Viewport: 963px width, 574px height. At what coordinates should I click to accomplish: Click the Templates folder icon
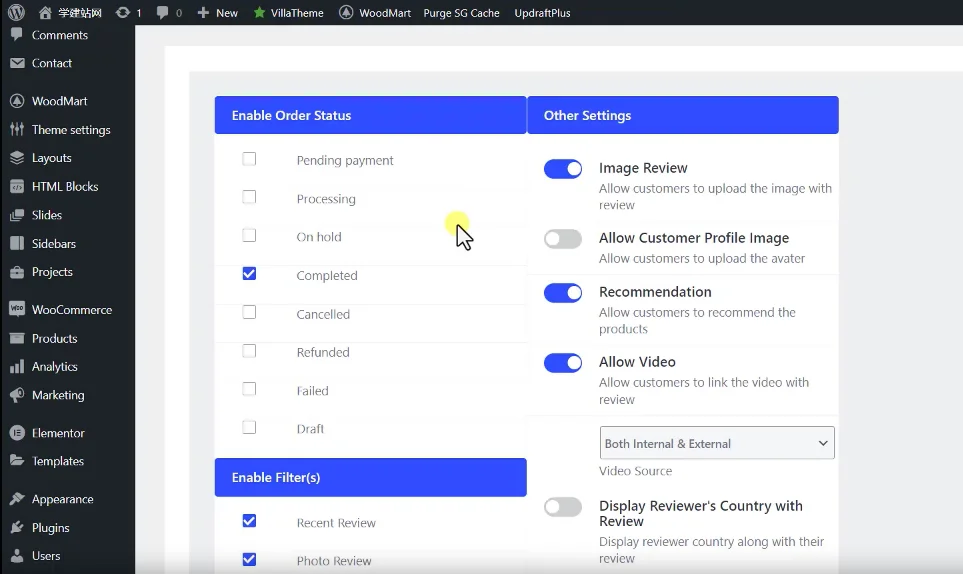17,460
